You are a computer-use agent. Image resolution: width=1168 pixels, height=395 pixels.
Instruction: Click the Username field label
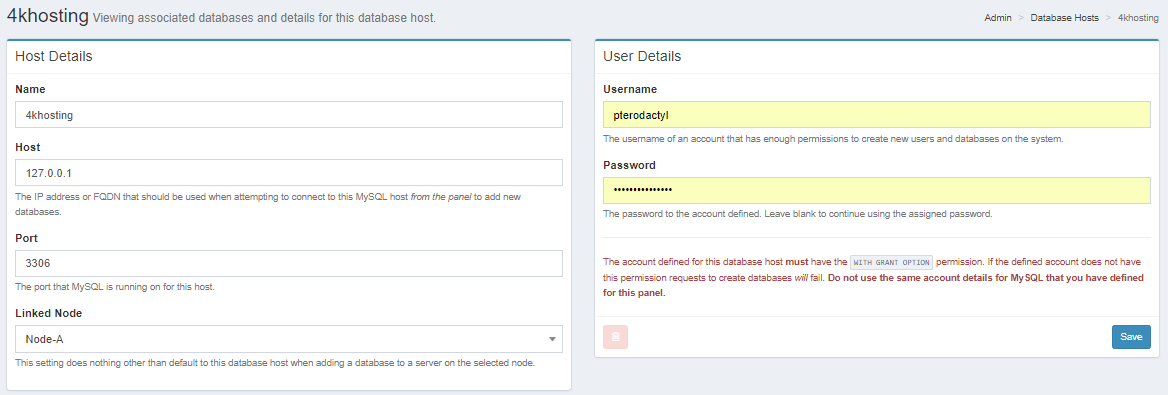[630, 89]
